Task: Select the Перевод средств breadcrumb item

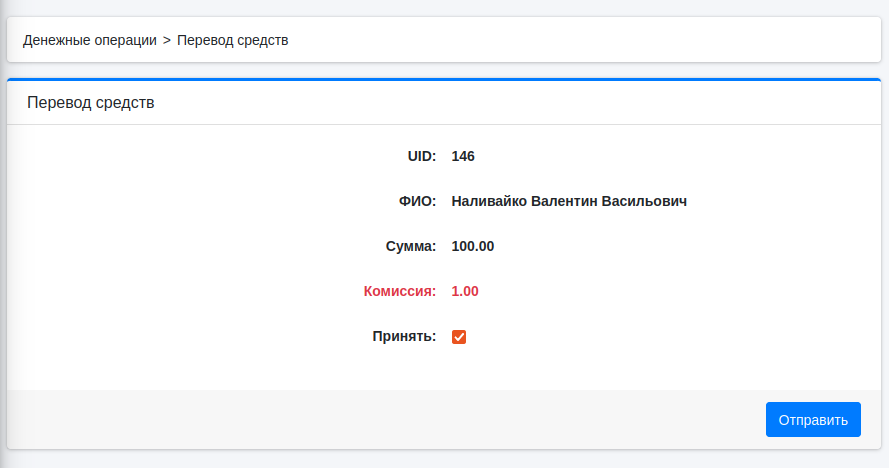Action: point(233,40)
